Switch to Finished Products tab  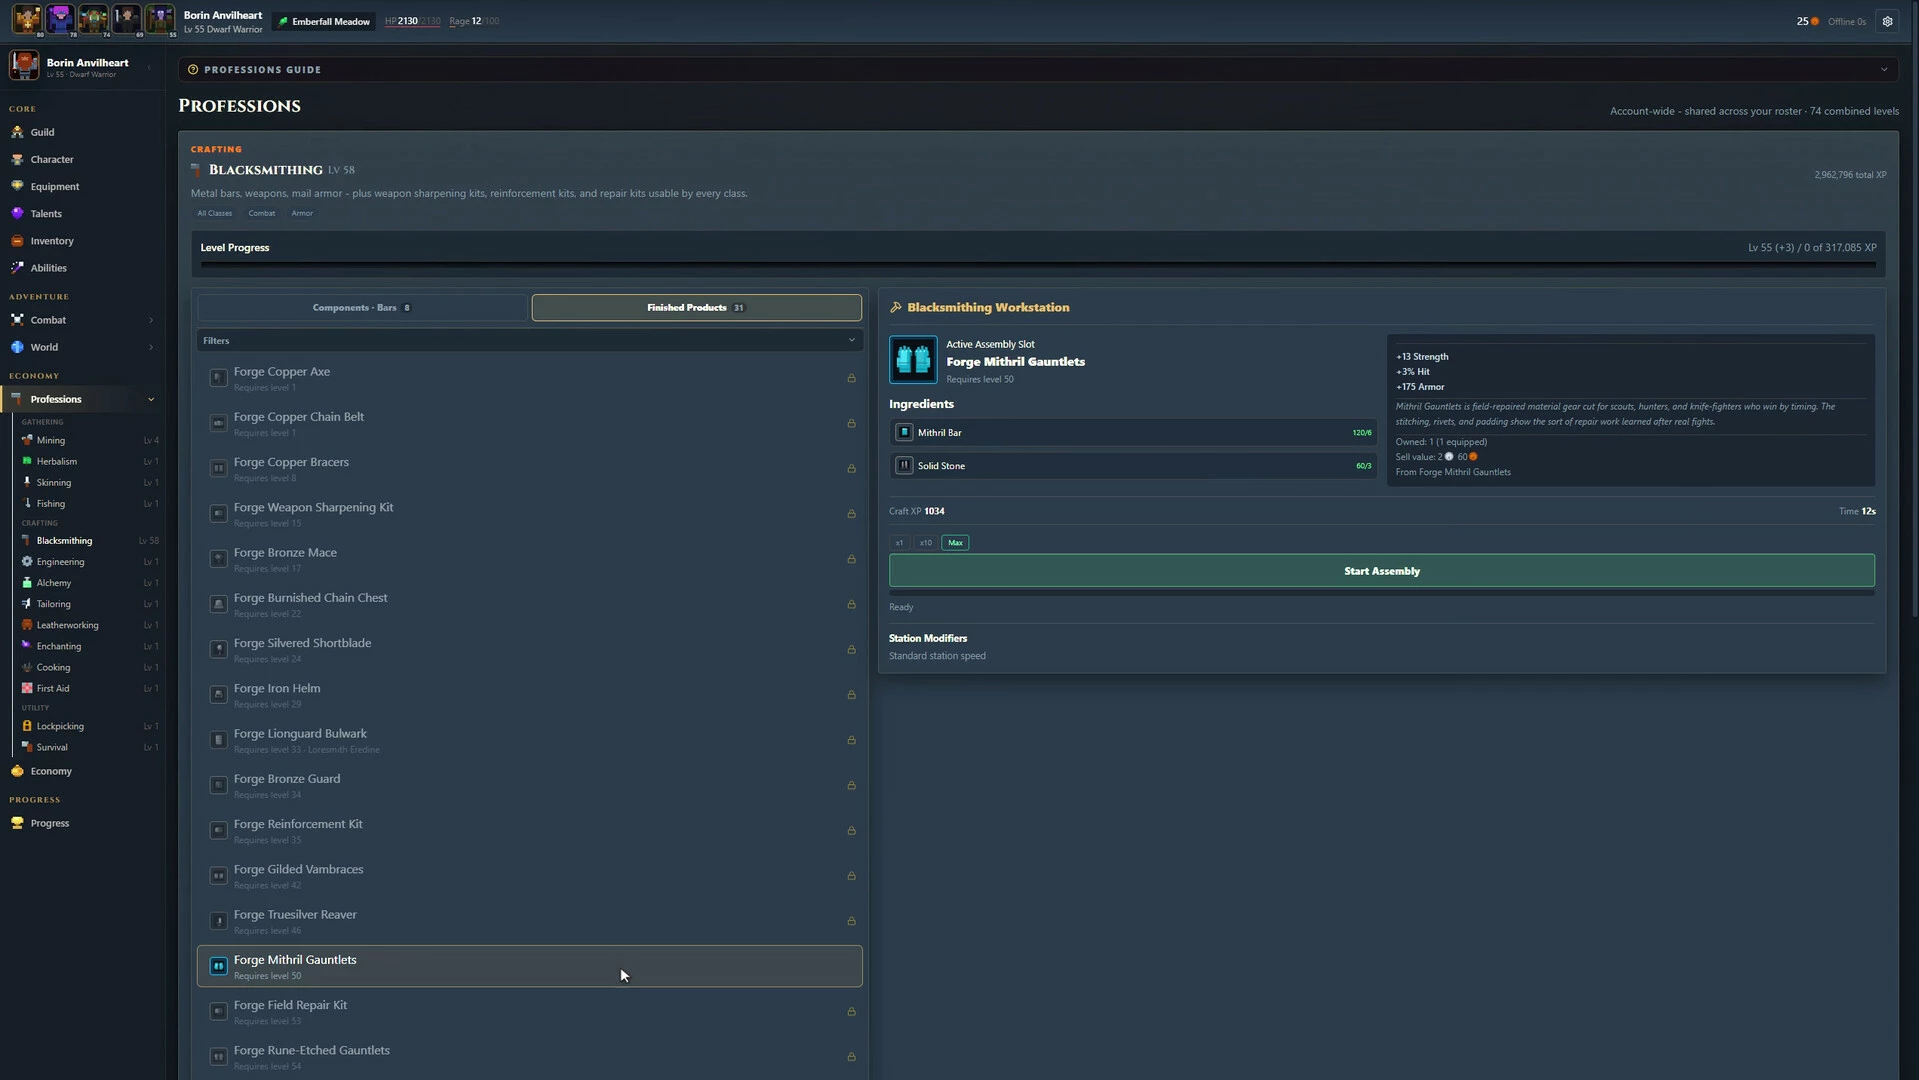coord(696,308)
